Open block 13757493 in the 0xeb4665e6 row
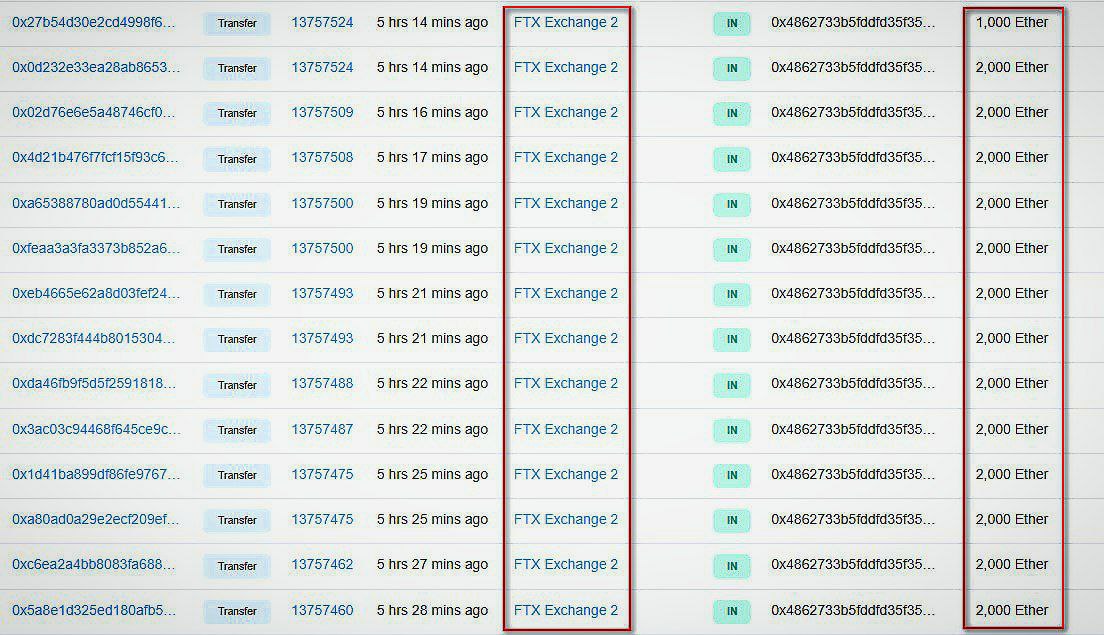This screenshot has height=635, width=1104. (x=322, y=294)
